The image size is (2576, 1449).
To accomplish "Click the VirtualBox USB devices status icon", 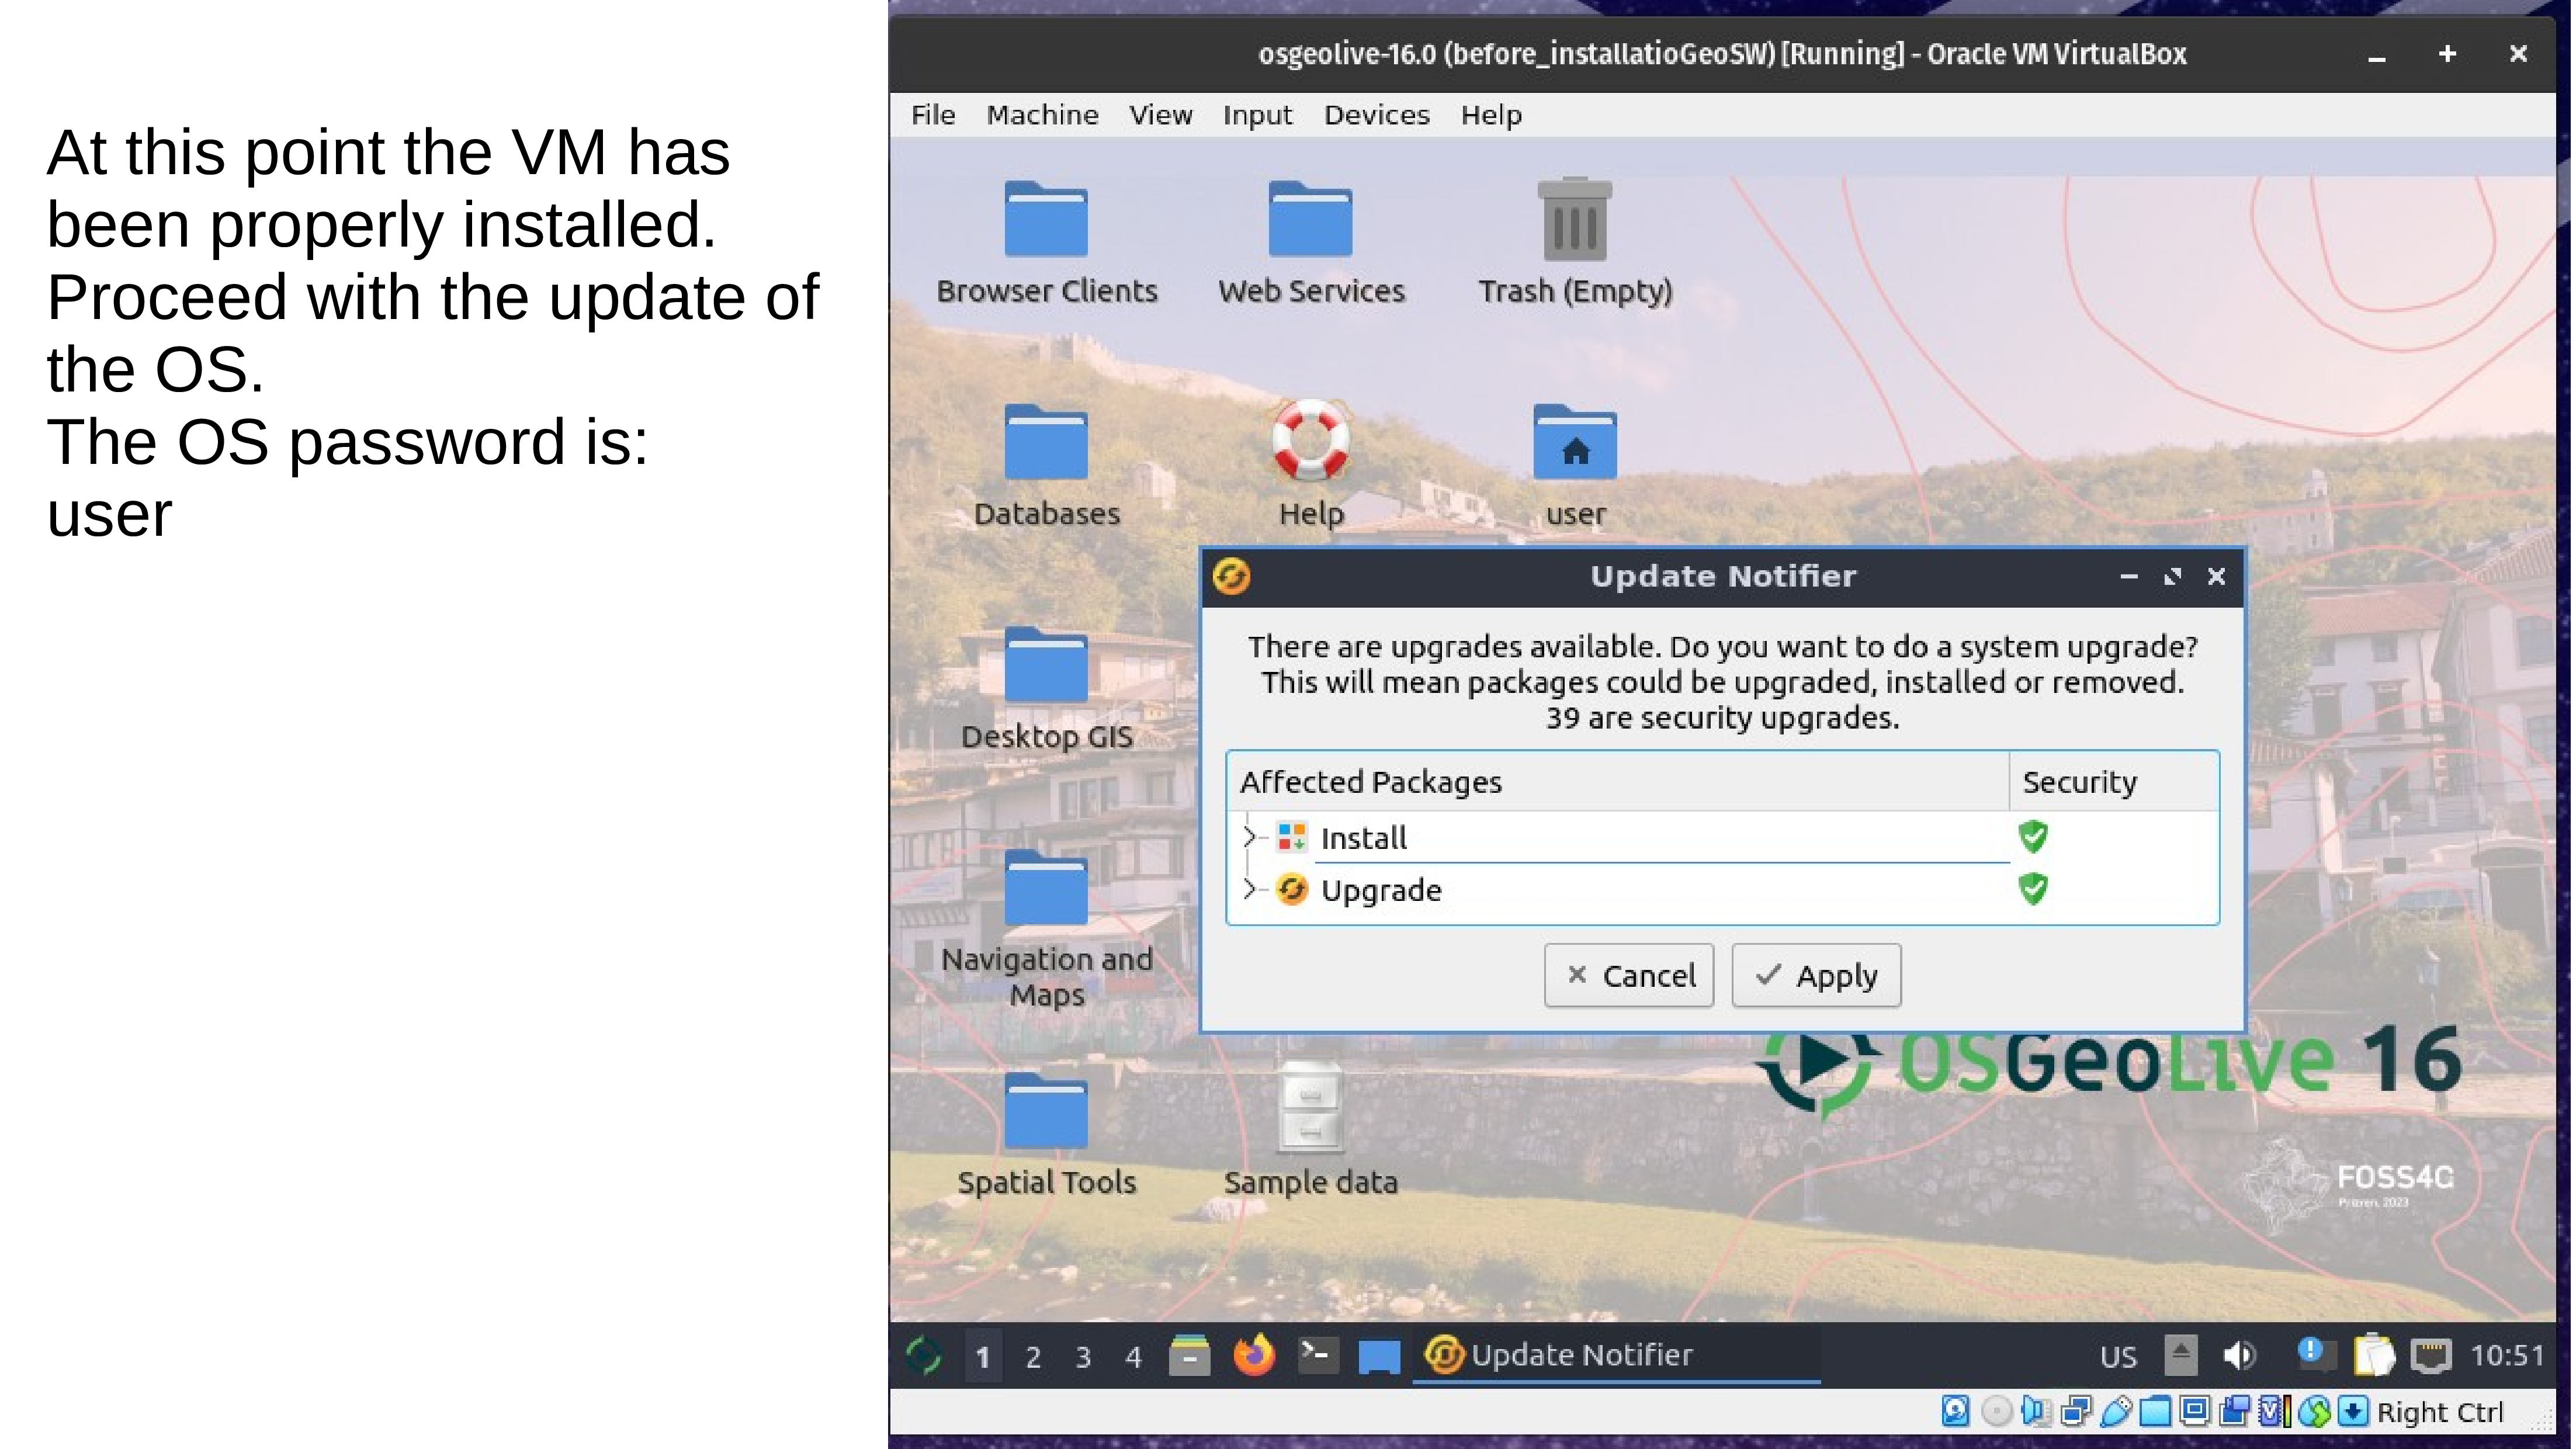I will pyautogui.click(x=2116, y=1411).
